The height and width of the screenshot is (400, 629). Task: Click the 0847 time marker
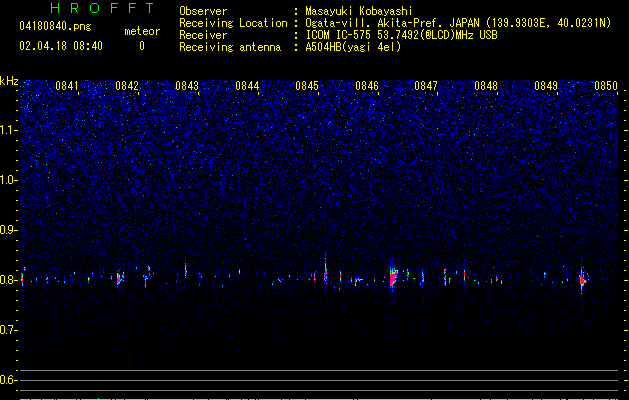tap(426, 86)
